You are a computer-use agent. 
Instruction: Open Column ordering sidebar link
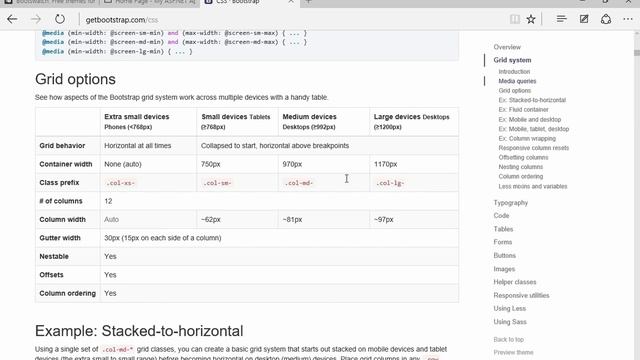click(x=520, y=176)
